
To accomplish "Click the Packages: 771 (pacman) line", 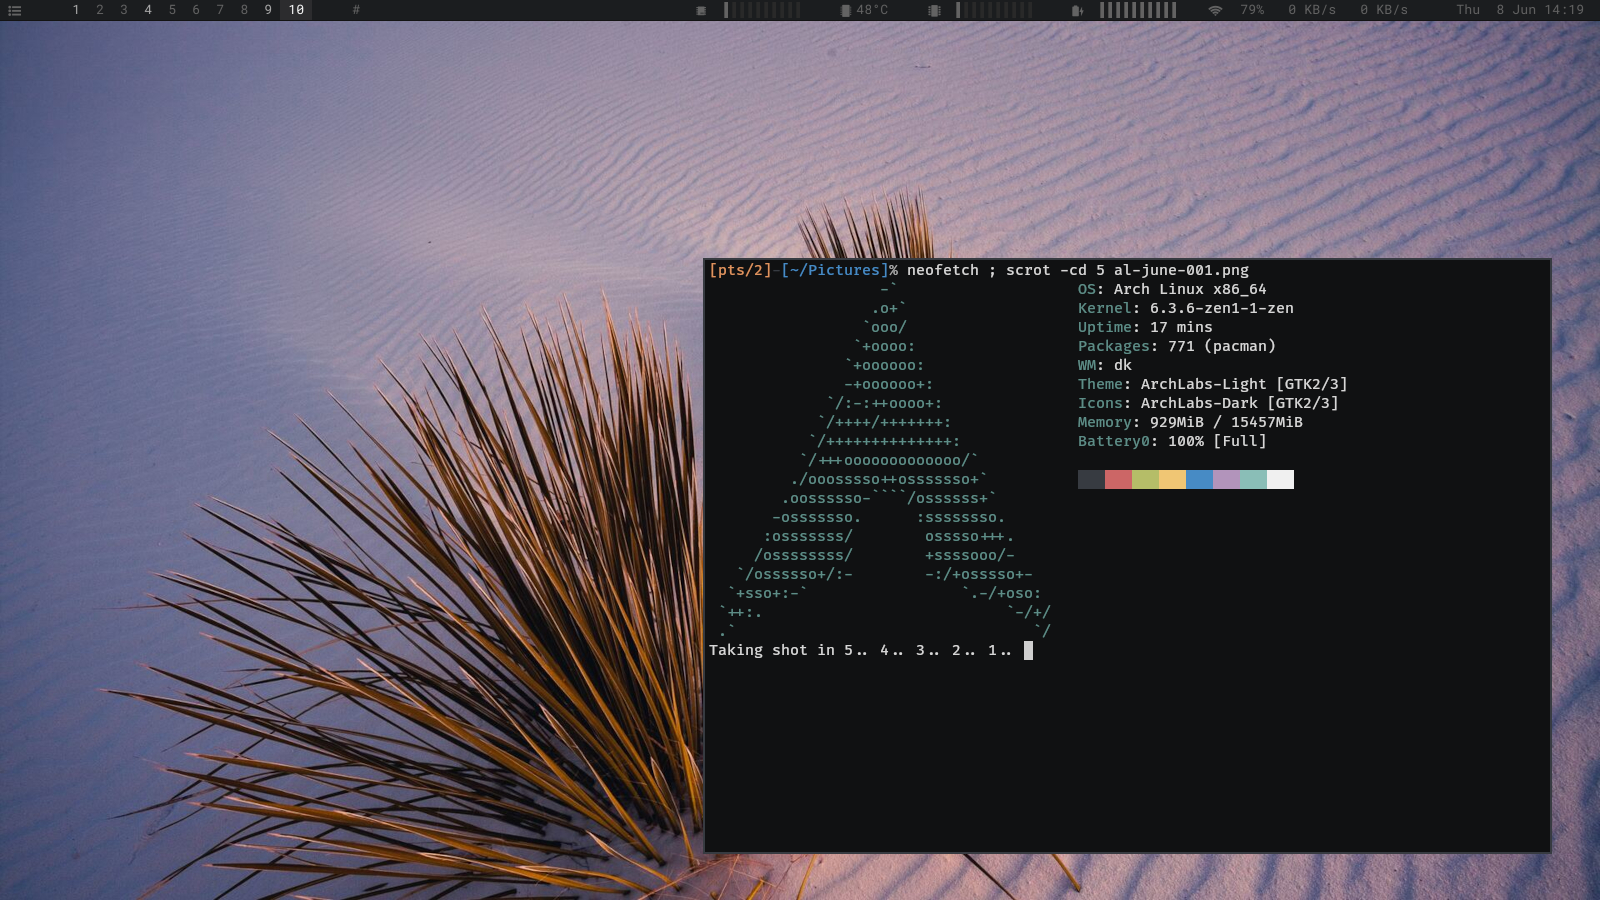I will pyautogui.click(x=1177, y=346).
